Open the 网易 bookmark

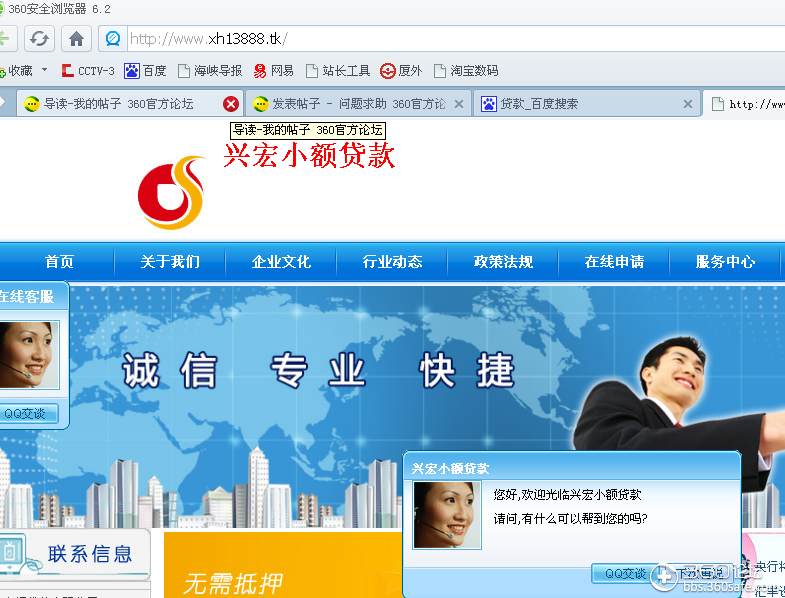click(273, 71)
